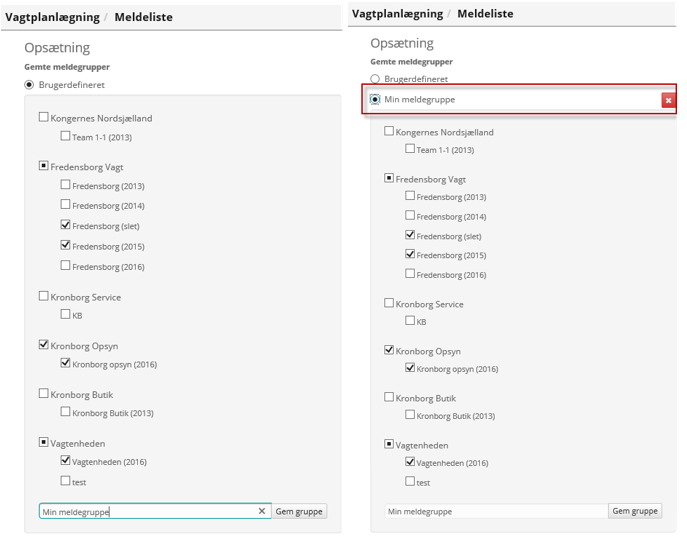Choose Brugerdefineret radio in right panel
The height and width of the screenshot is (539, 687).
tap(375, 78)
